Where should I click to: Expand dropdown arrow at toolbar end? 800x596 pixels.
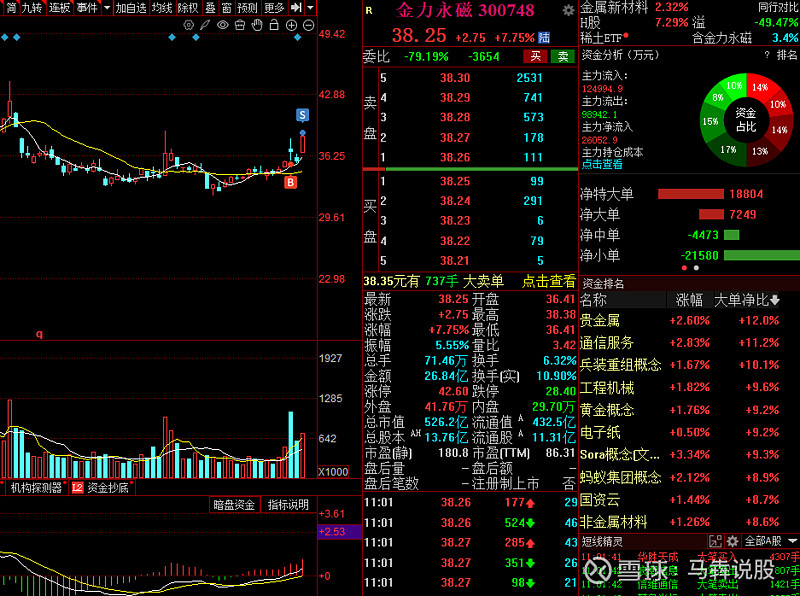click(310, 8)
